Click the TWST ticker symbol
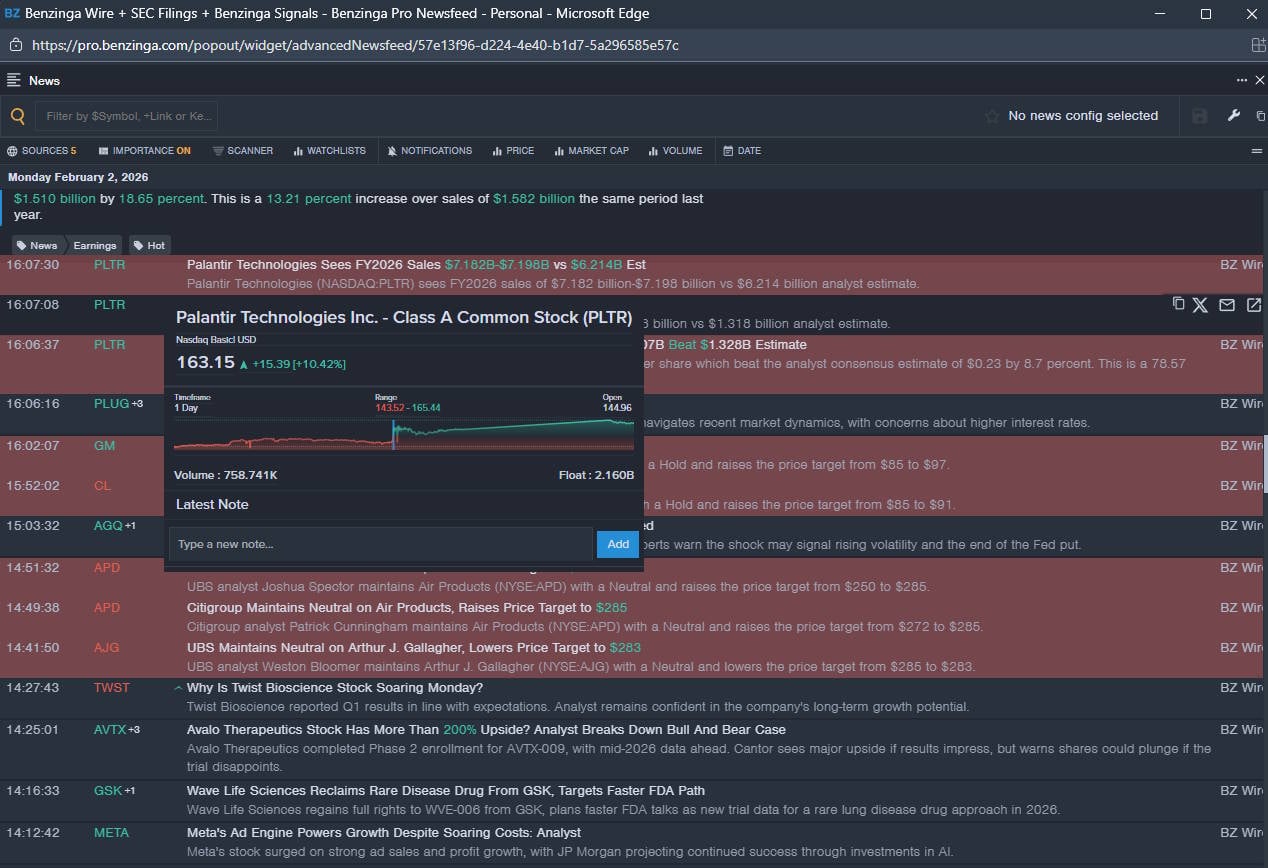This screenshot has height=868, width=1268. (x=111, y=688)
